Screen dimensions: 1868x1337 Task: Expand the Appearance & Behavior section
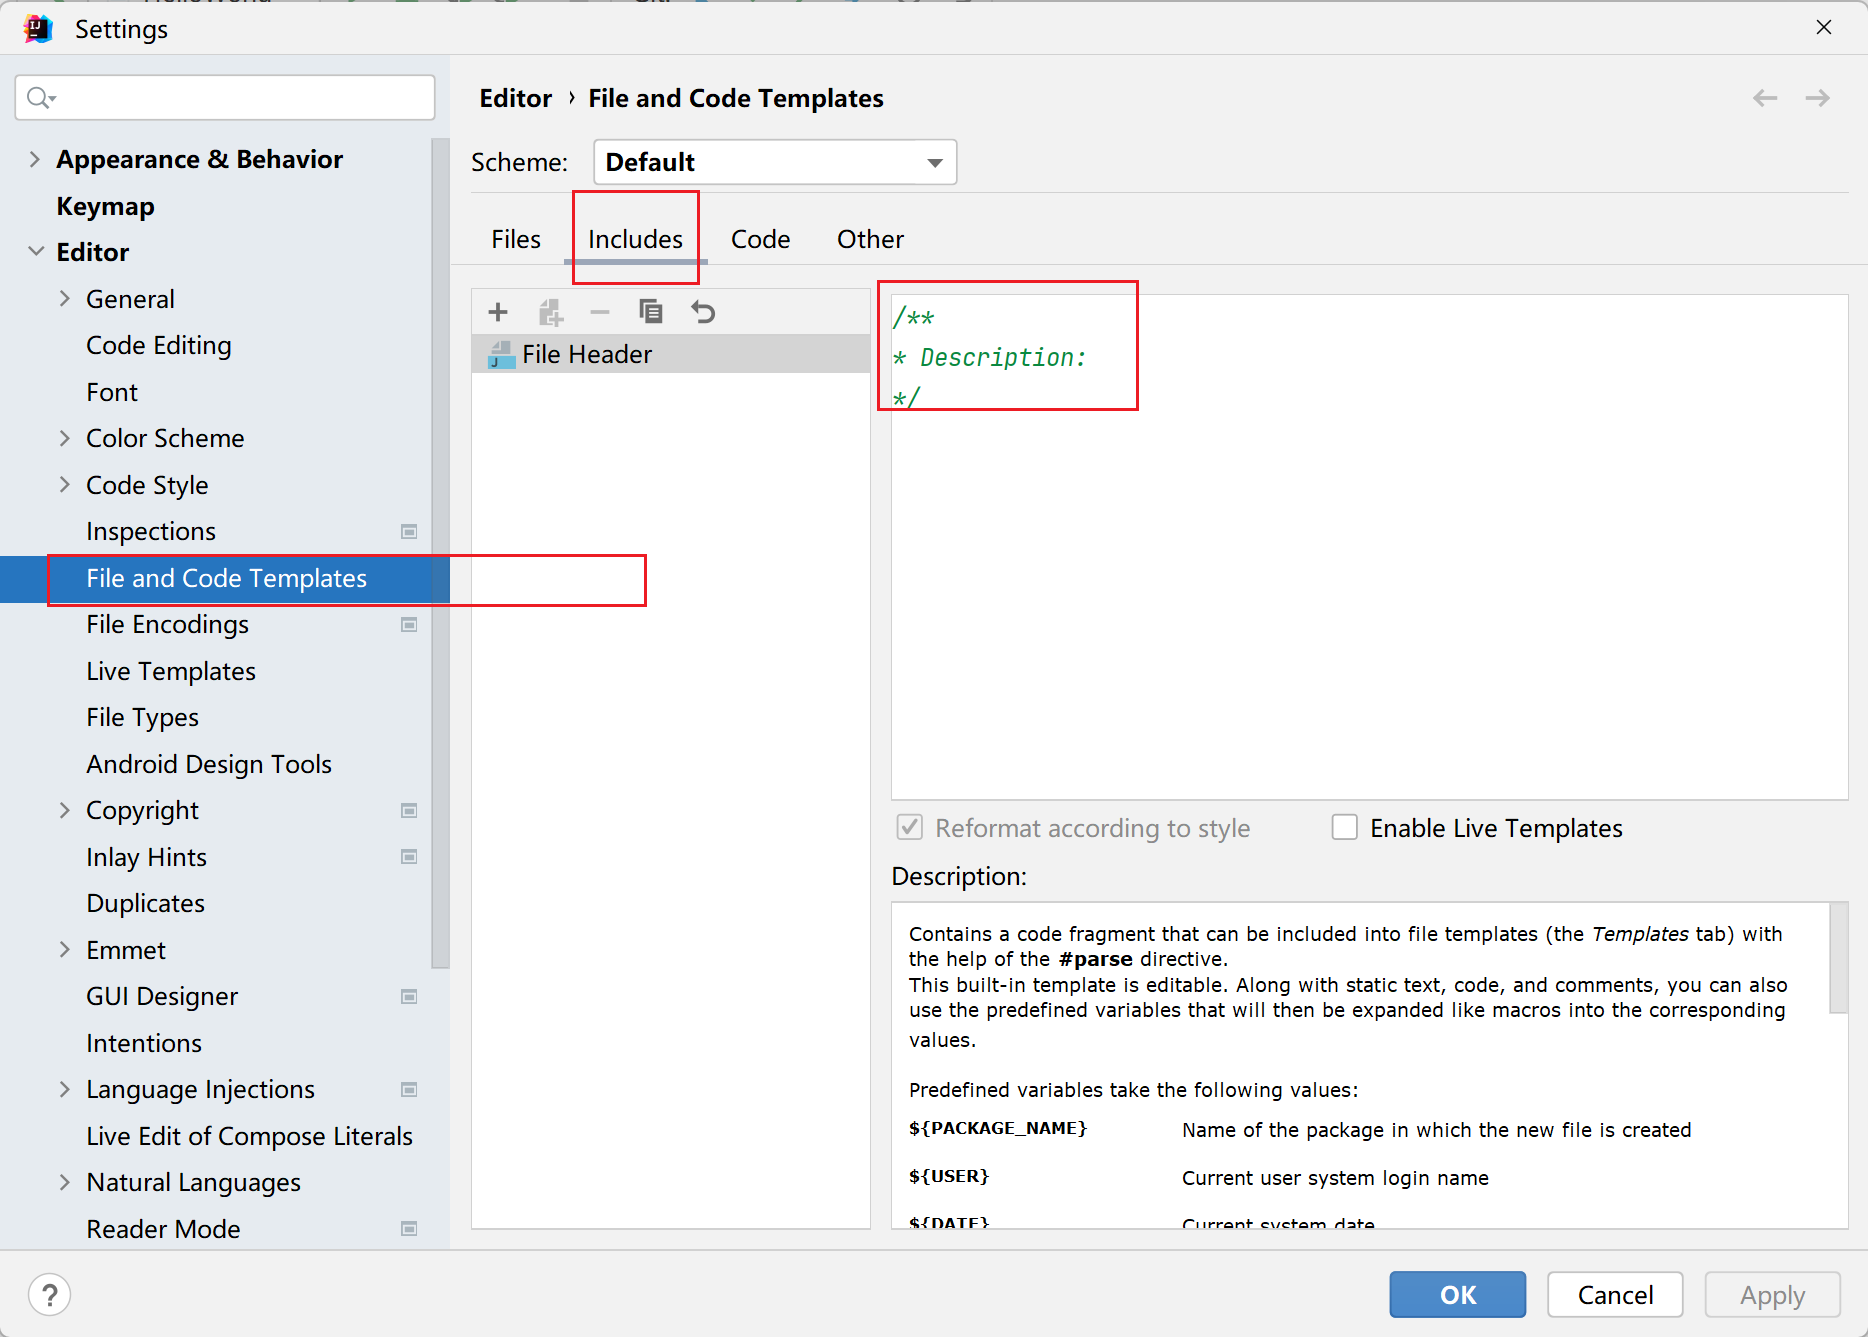point(35,160)
